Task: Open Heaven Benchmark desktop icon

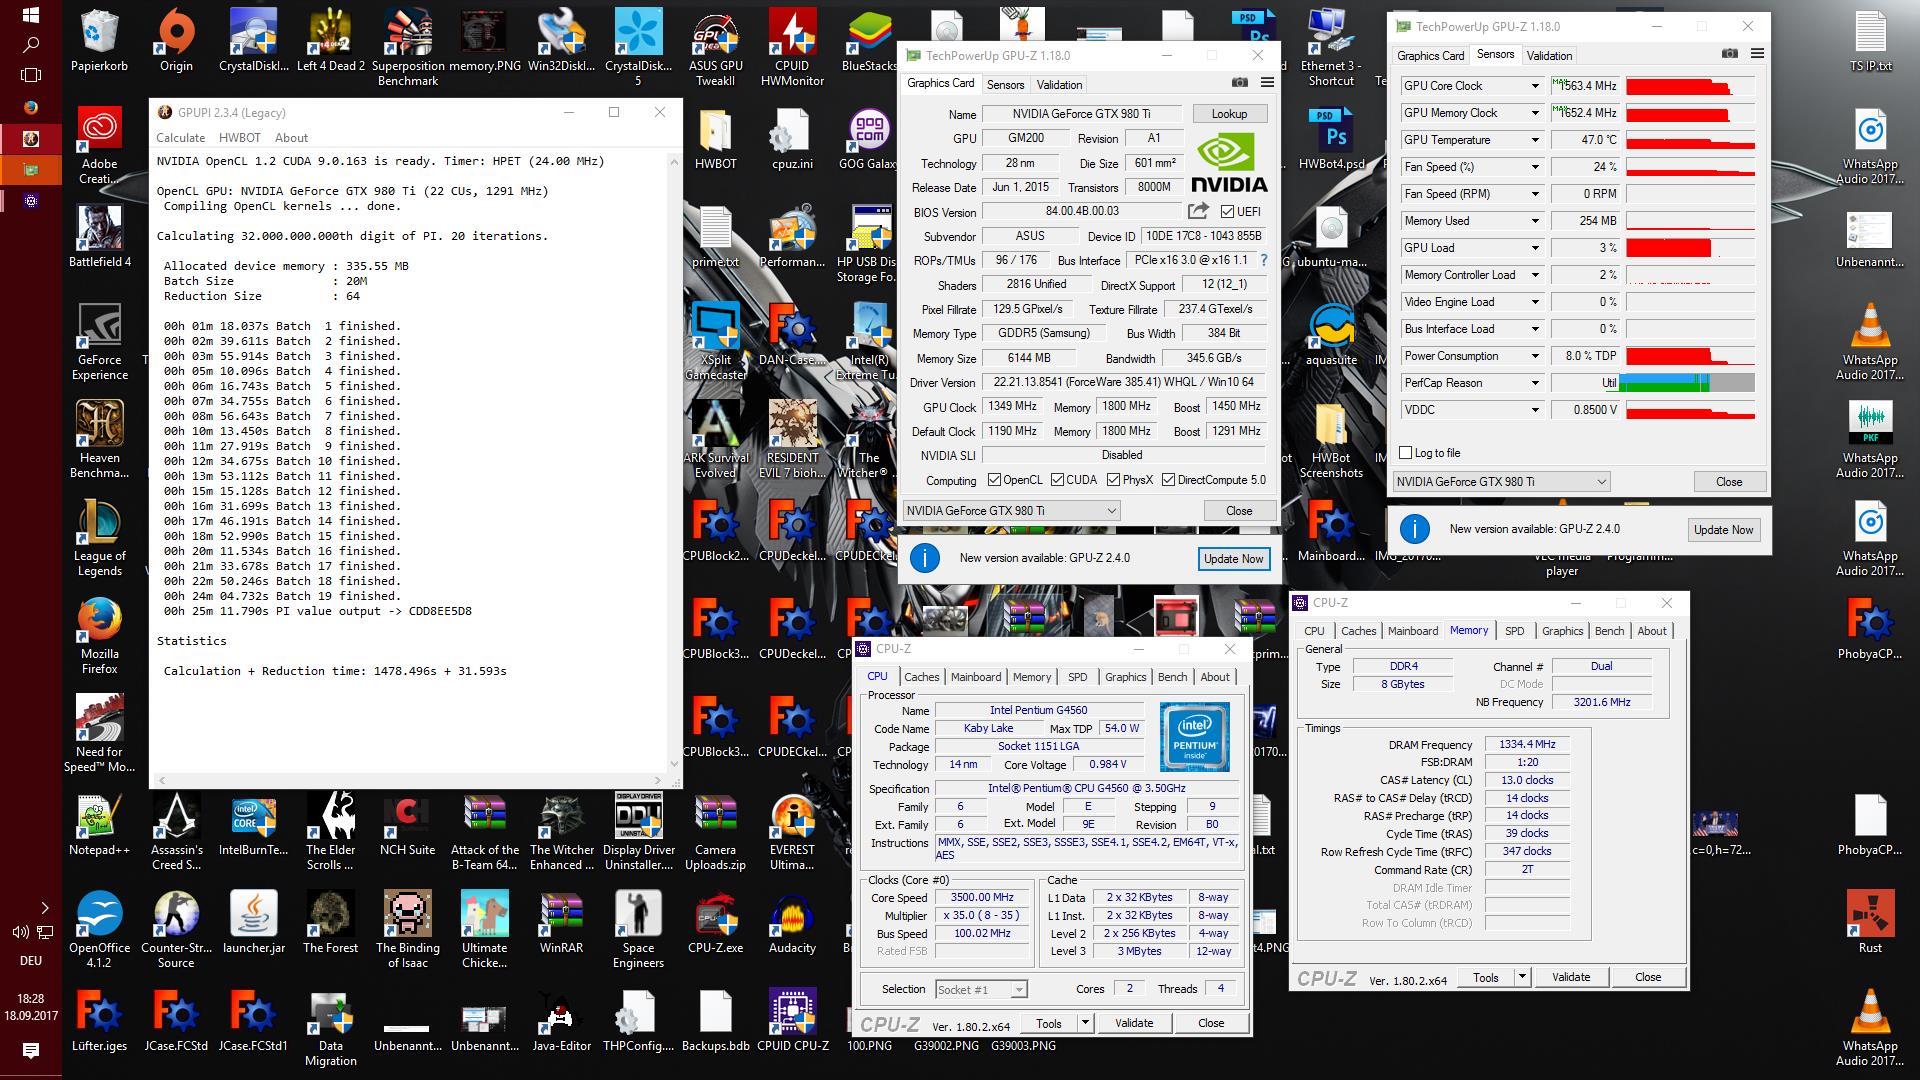Action: (100, 439)
